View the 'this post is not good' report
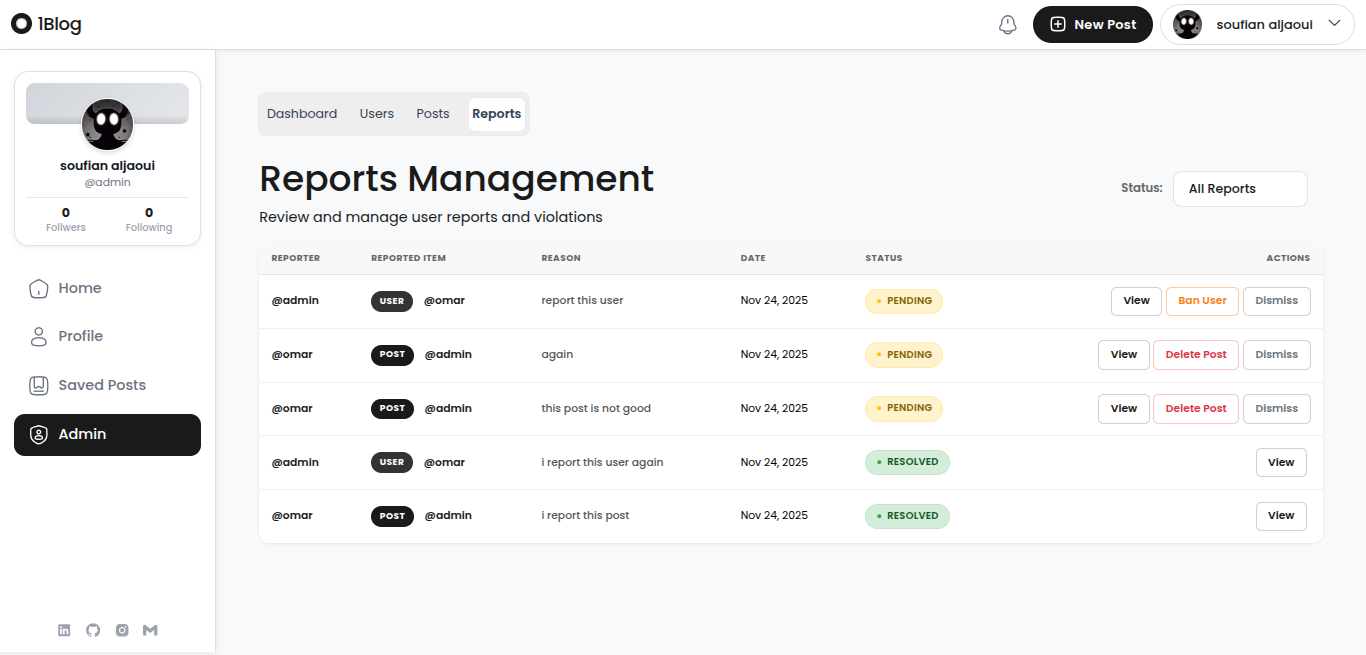Image resolution: width=1366 pixels, height=655 pixels. [1124, 409]
